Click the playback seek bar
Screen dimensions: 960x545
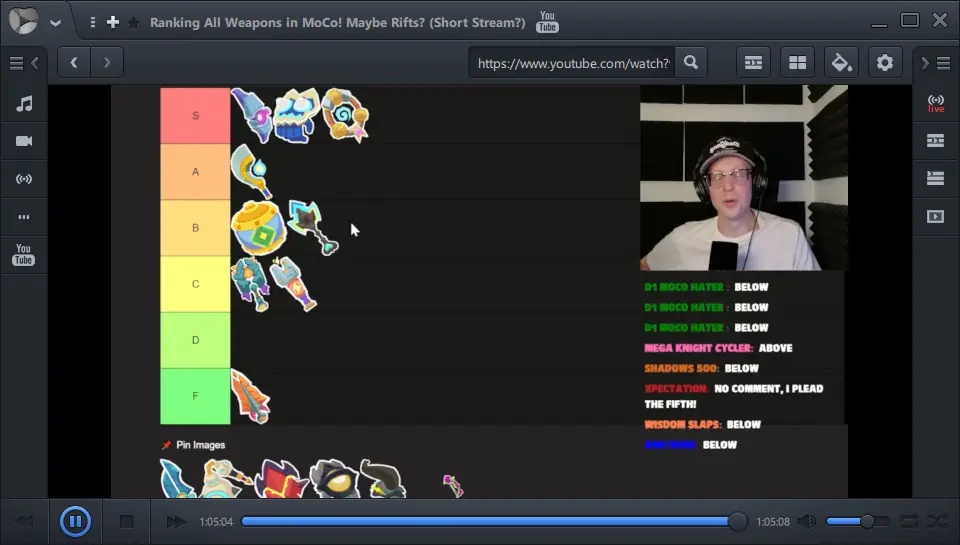click(x=493, y=522)
